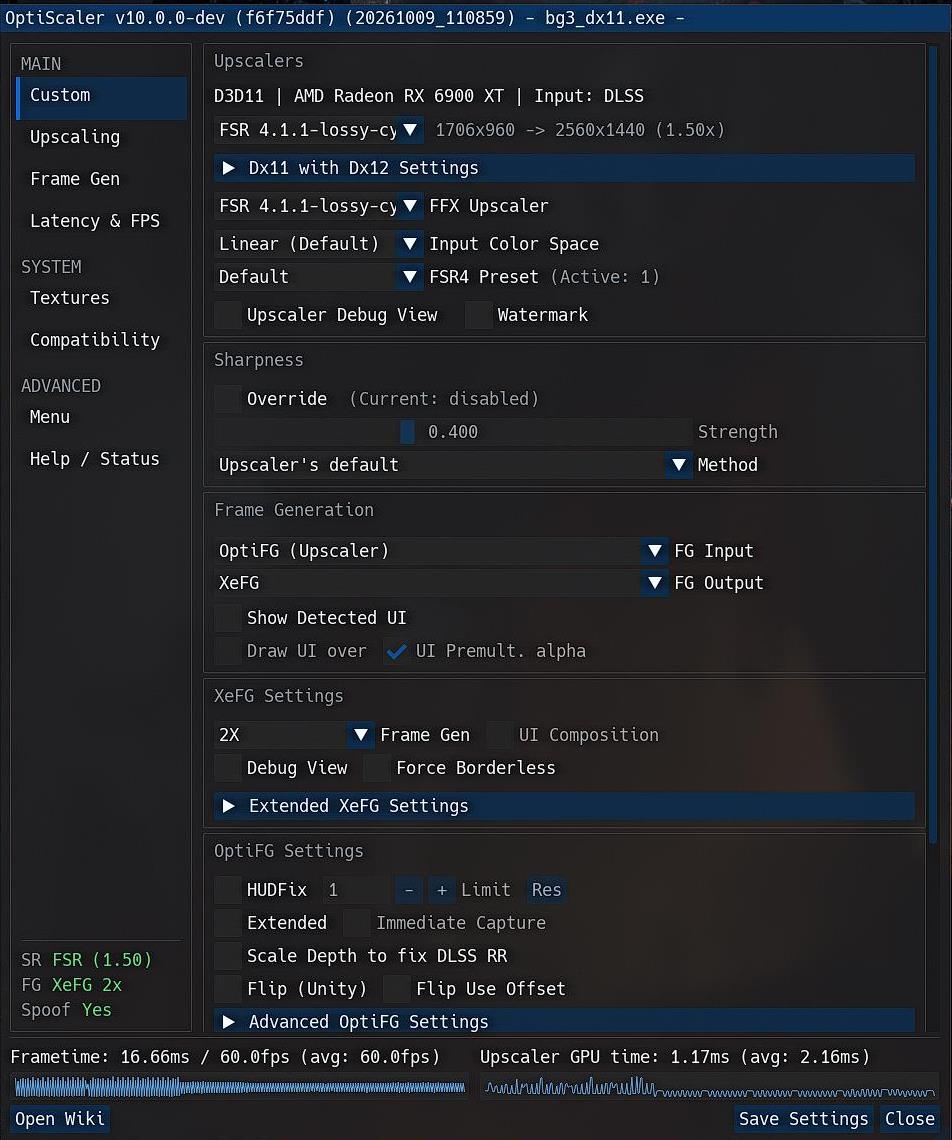Expand Dx11 with Dx12 Settings section
Screen dimensions: 952x1140
point(564,168)
